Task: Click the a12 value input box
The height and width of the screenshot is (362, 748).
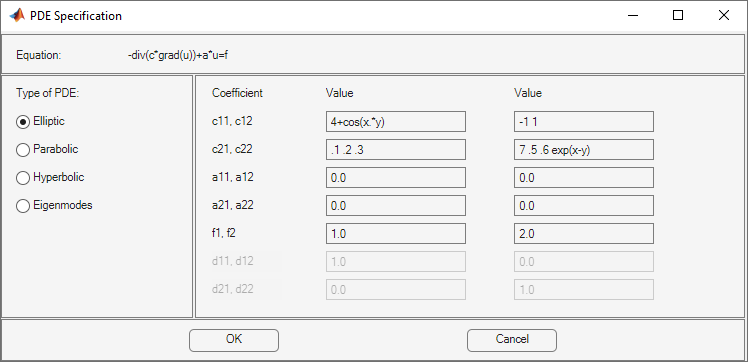Action: [584, 178]
